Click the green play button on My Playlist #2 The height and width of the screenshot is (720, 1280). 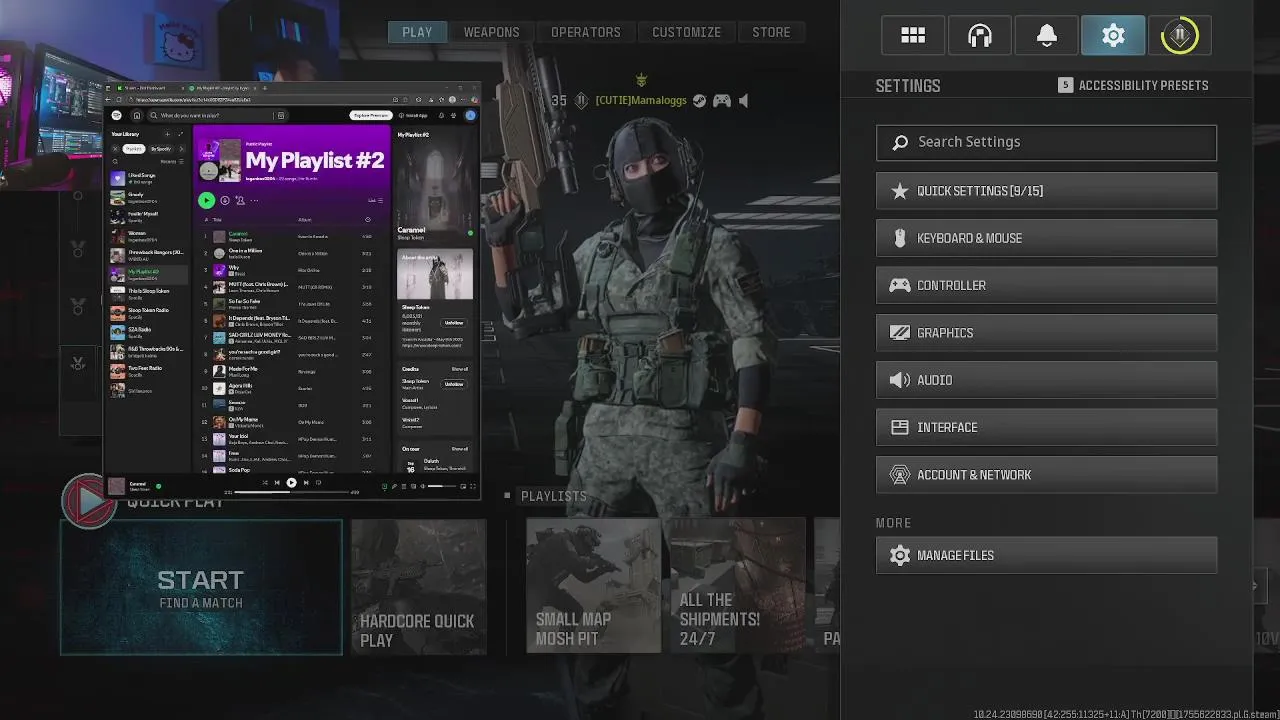click(x=207, y=200)
